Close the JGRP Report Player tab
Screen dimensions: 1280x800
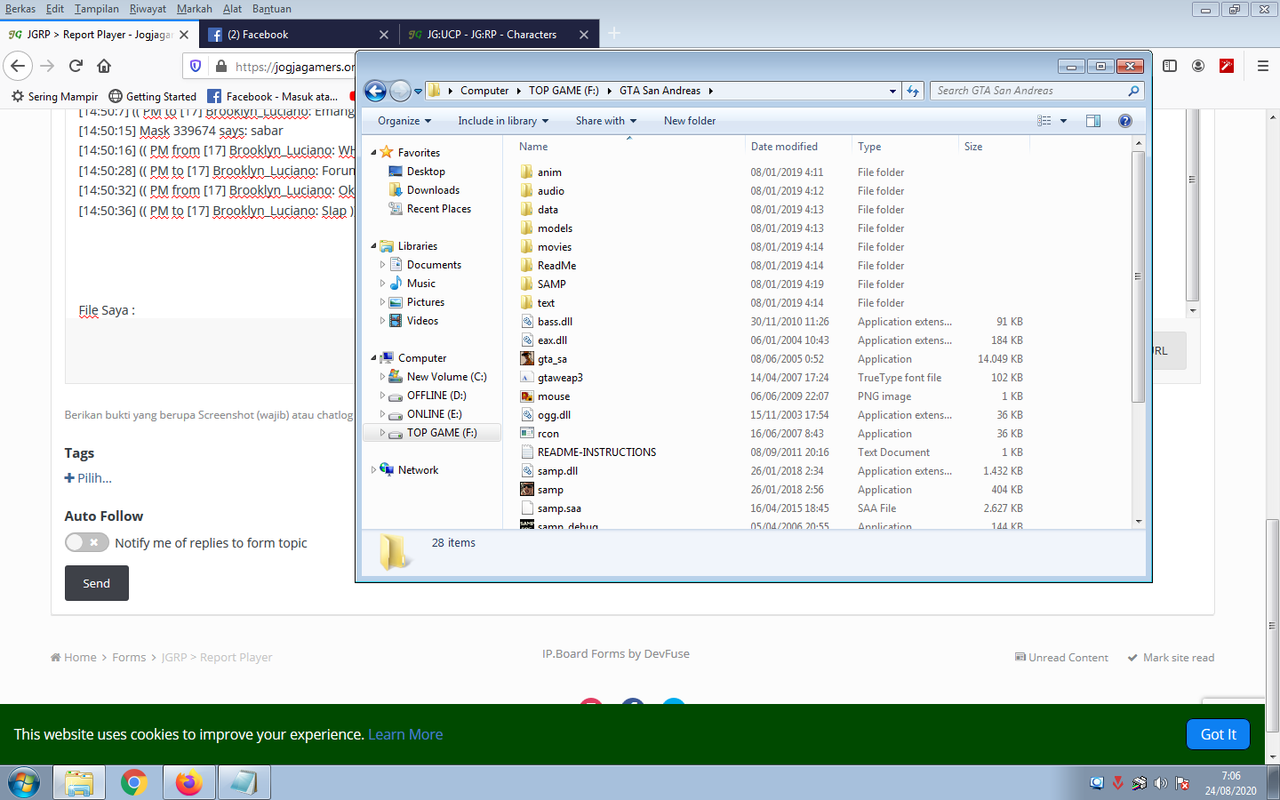click(x=184, y=35)
